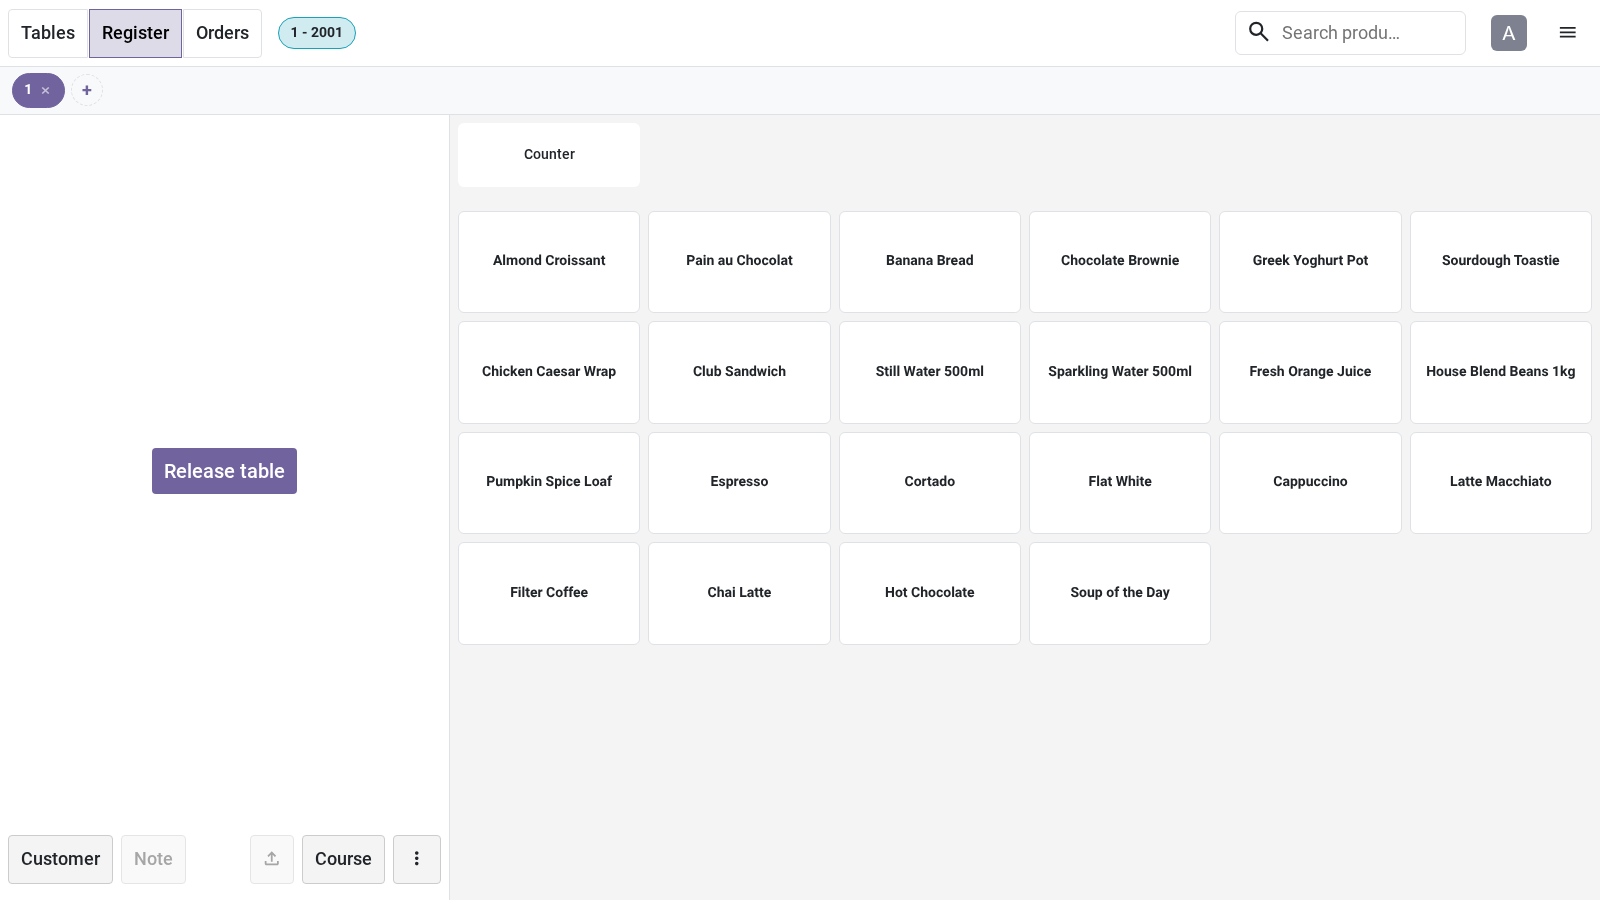Add Pain au Chocolat to the order
The height and width of the screenshot is (900, 1600).
tap(739, 262)
